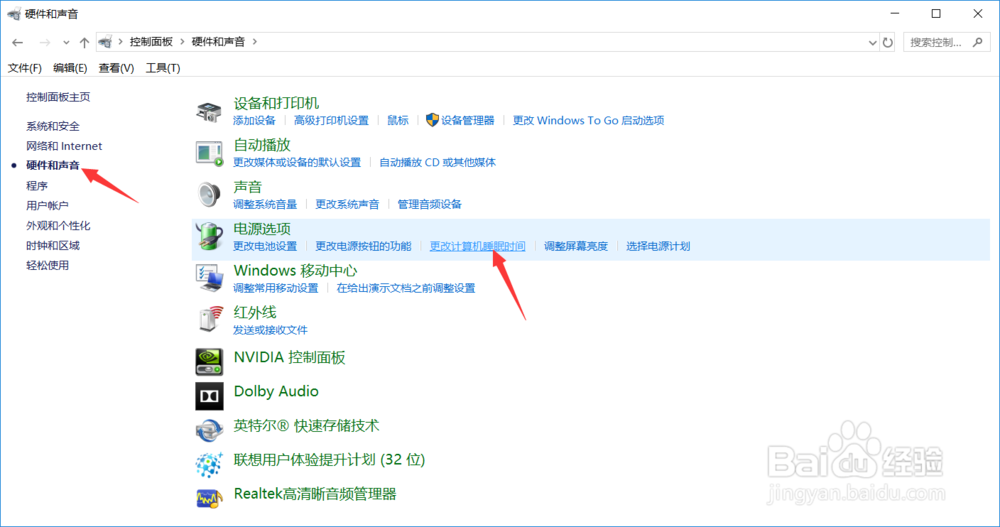Open the 查看(V) menu
The width and height of the screenshot is (1000, 527).
(x=116, y=68)
